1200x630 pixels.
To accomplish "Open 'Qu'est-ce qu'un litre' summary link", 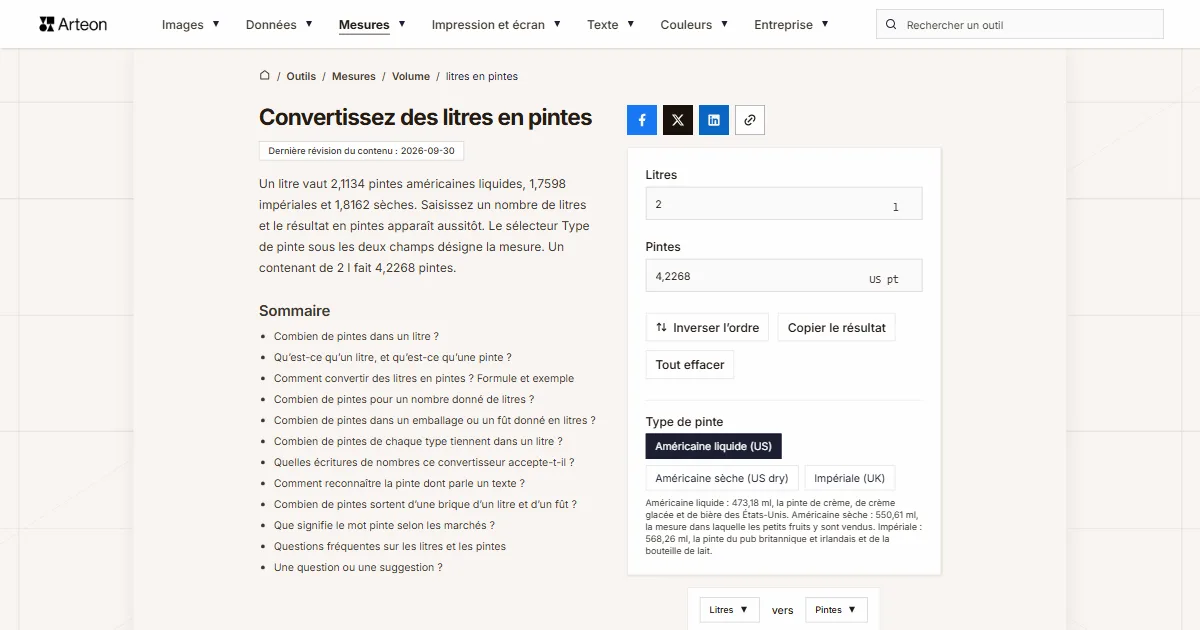I will point(393,357).
